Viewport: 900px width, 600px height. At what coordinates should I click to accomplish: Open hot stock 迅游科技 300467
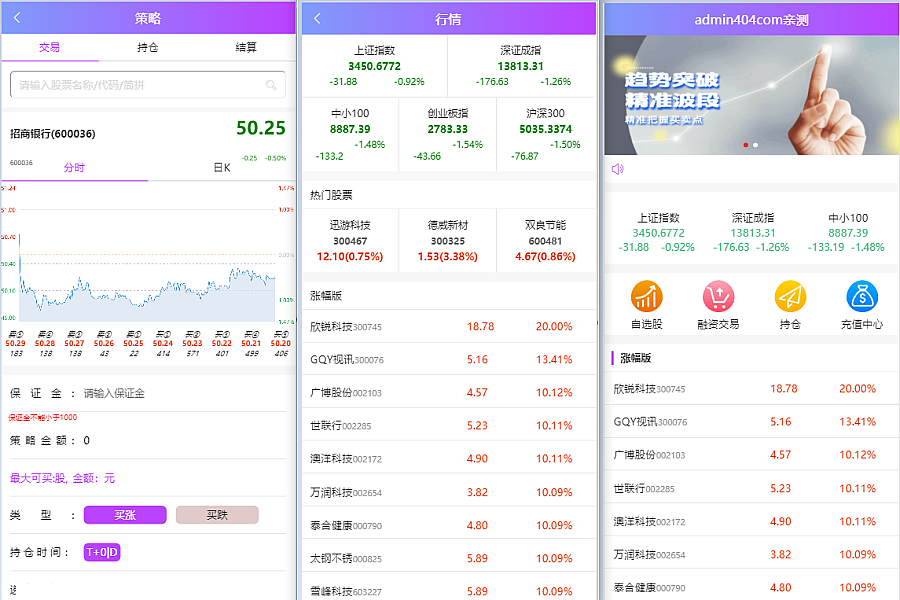pyautogui.click(x=350, y=241)
